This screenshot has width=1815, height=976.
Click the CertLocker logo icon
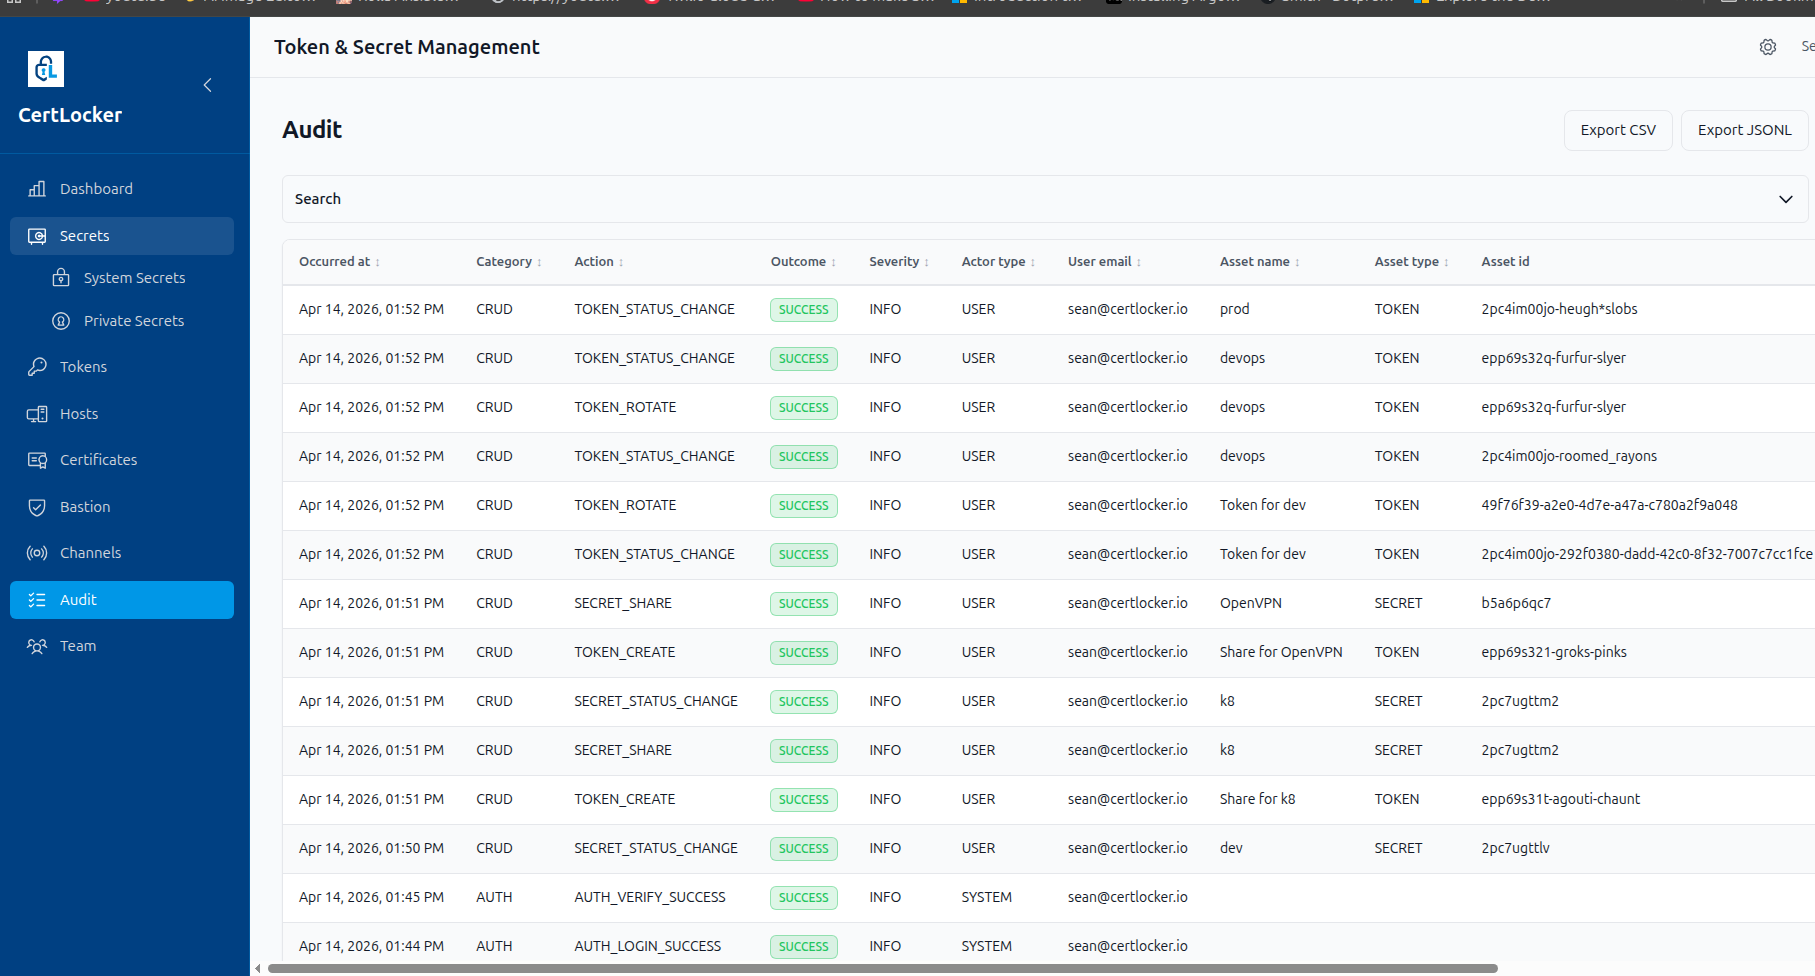click(x=46, y=69)
